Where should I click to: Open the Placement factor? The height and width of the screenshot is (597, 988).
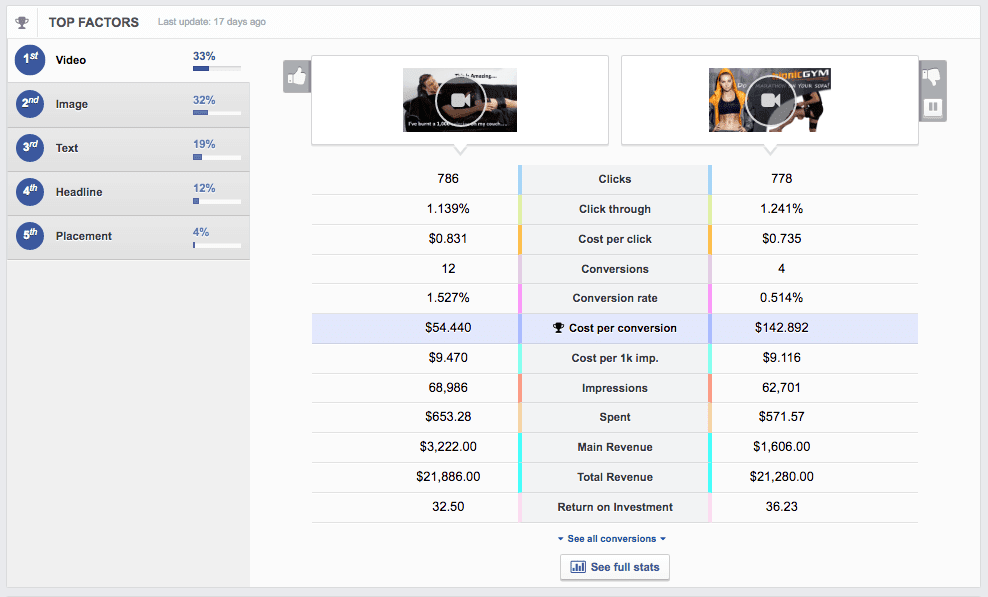(x=129, y=237)
